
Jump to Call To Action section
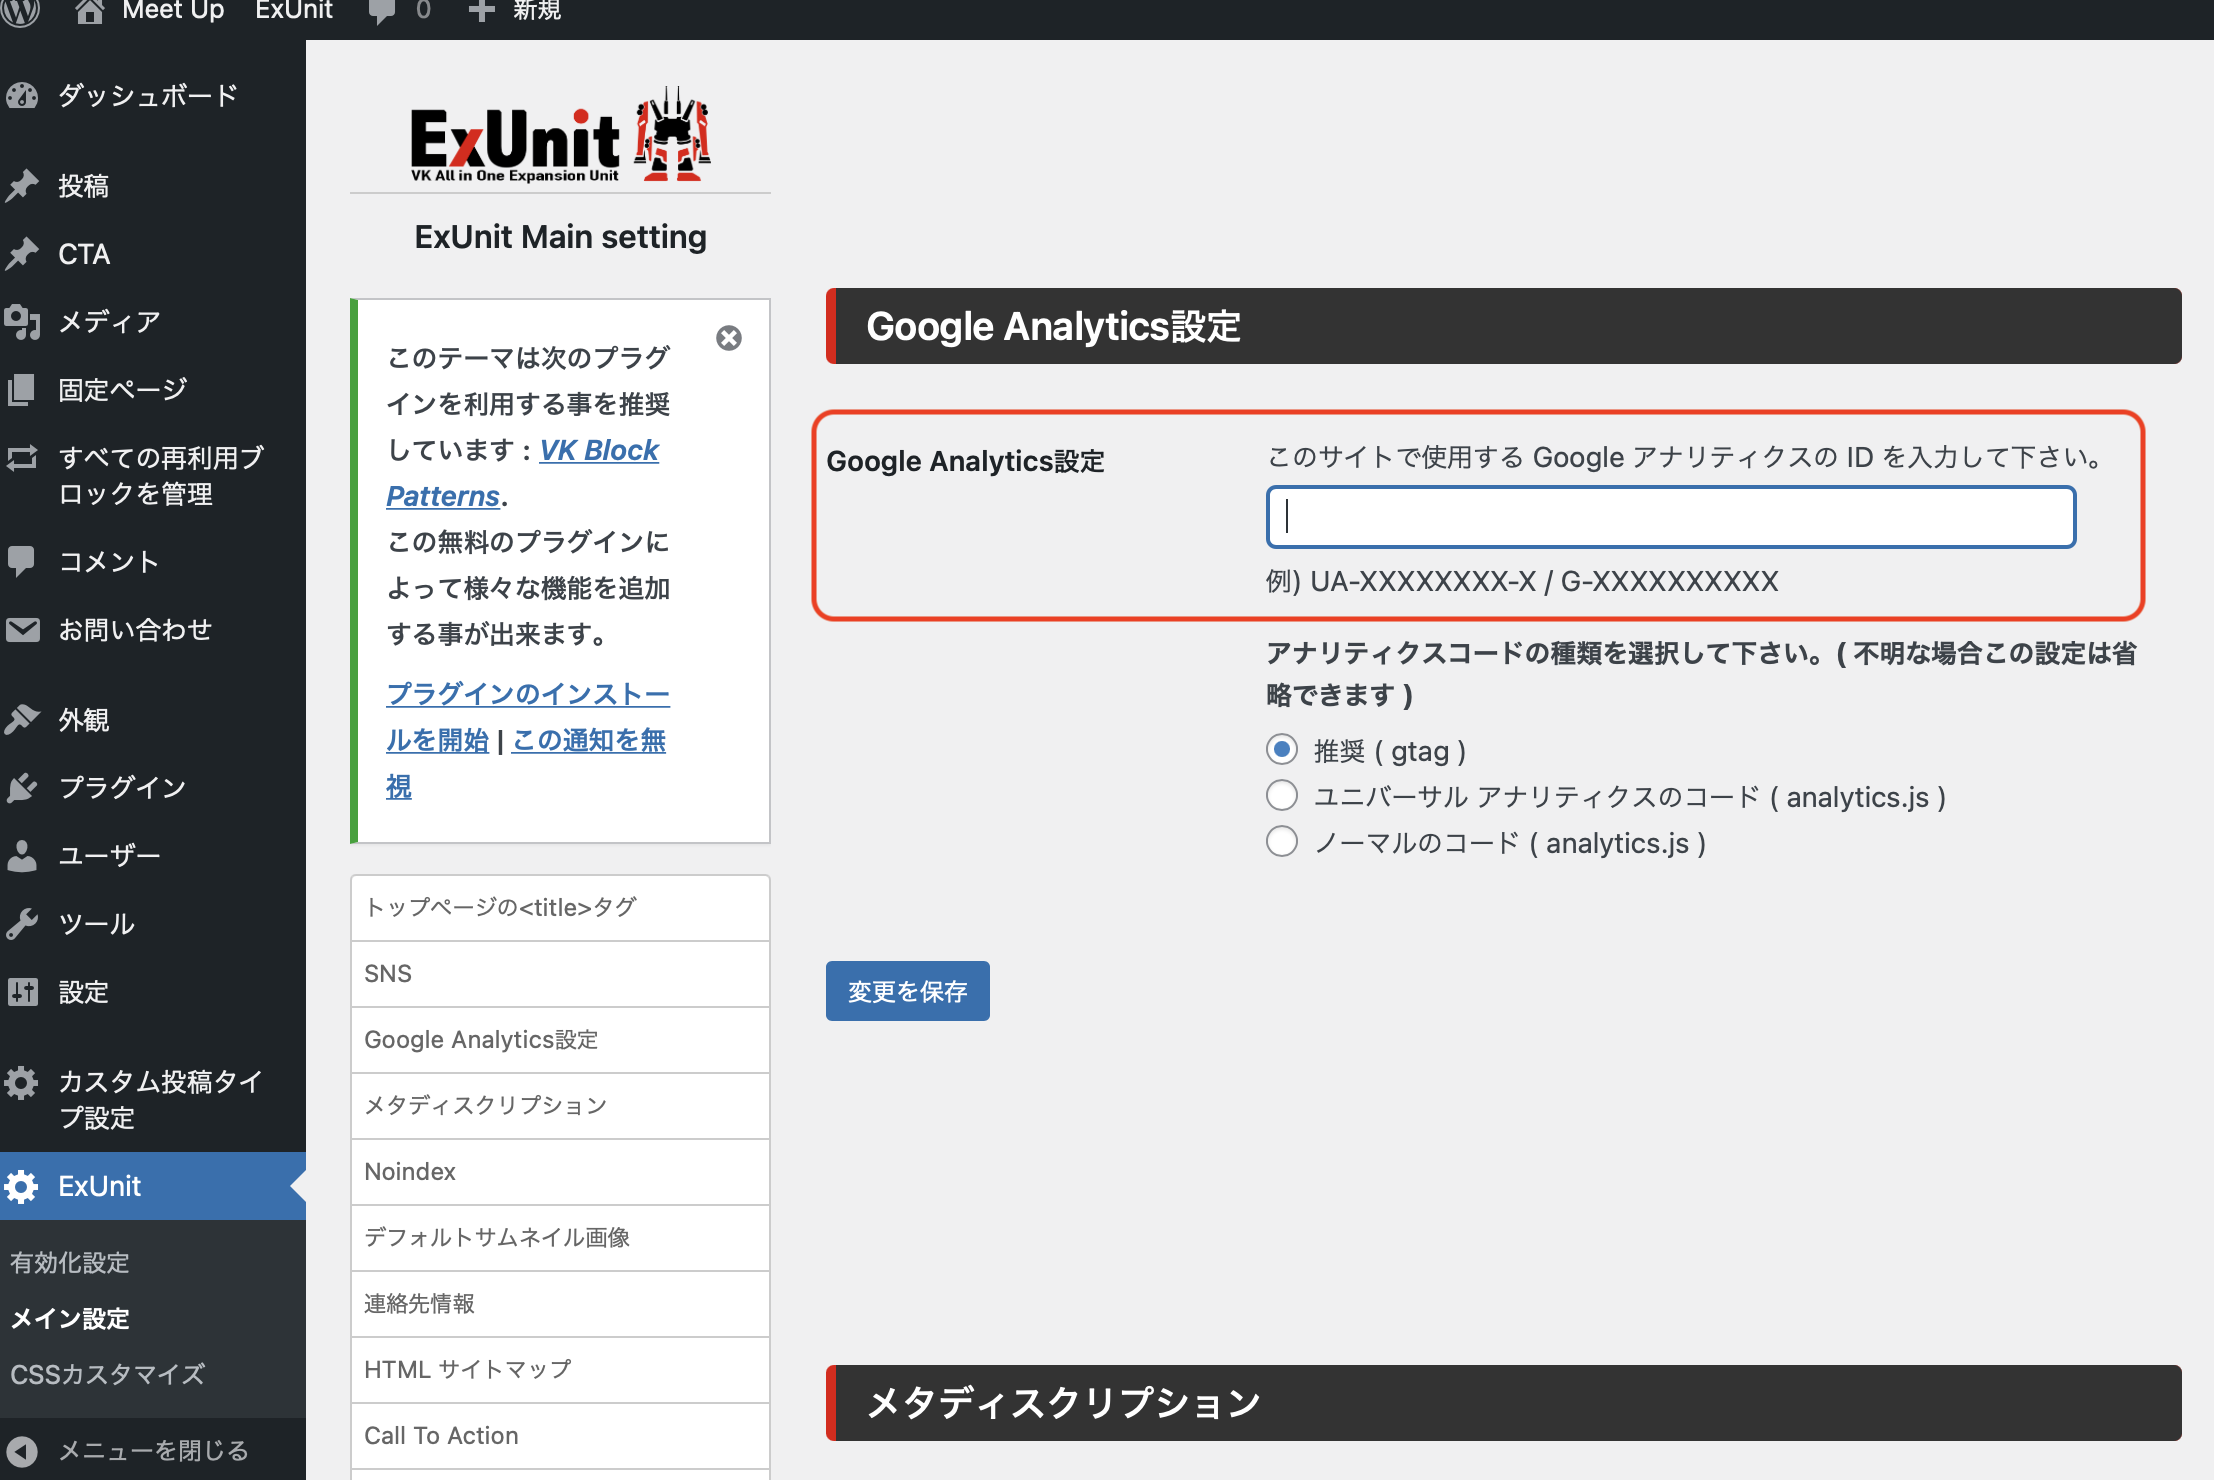pos(560,1436)
